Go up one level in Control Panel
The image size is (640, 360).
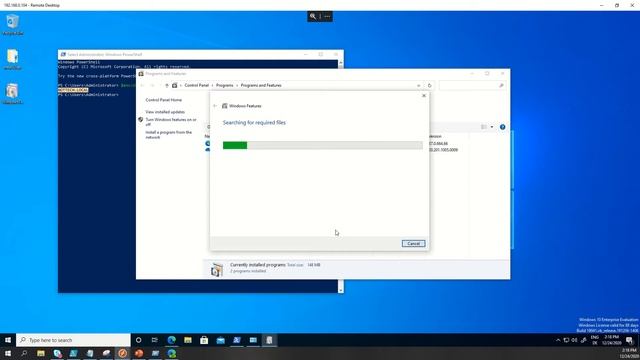point(167,85)
